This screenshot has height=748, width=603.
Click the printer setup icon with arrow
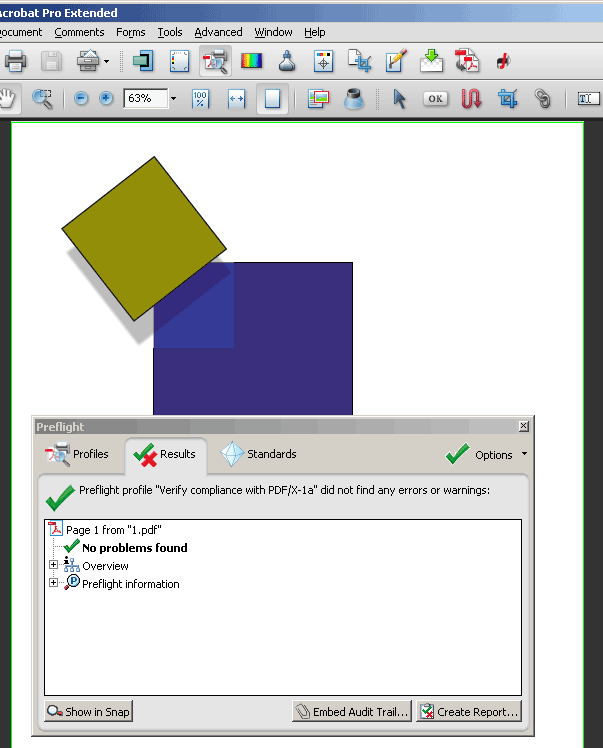click(x=88, y=61)
